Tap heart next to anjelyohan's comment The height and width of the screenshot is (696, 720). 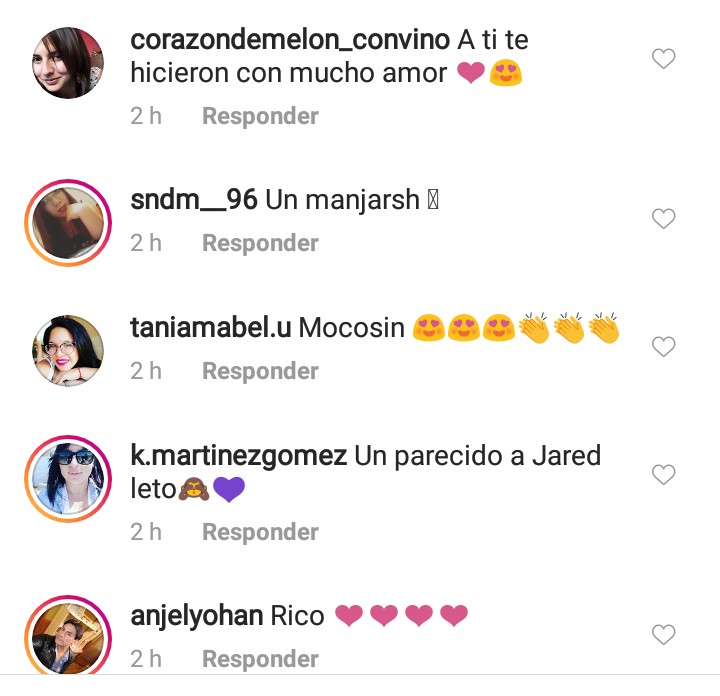click(664, 634)
